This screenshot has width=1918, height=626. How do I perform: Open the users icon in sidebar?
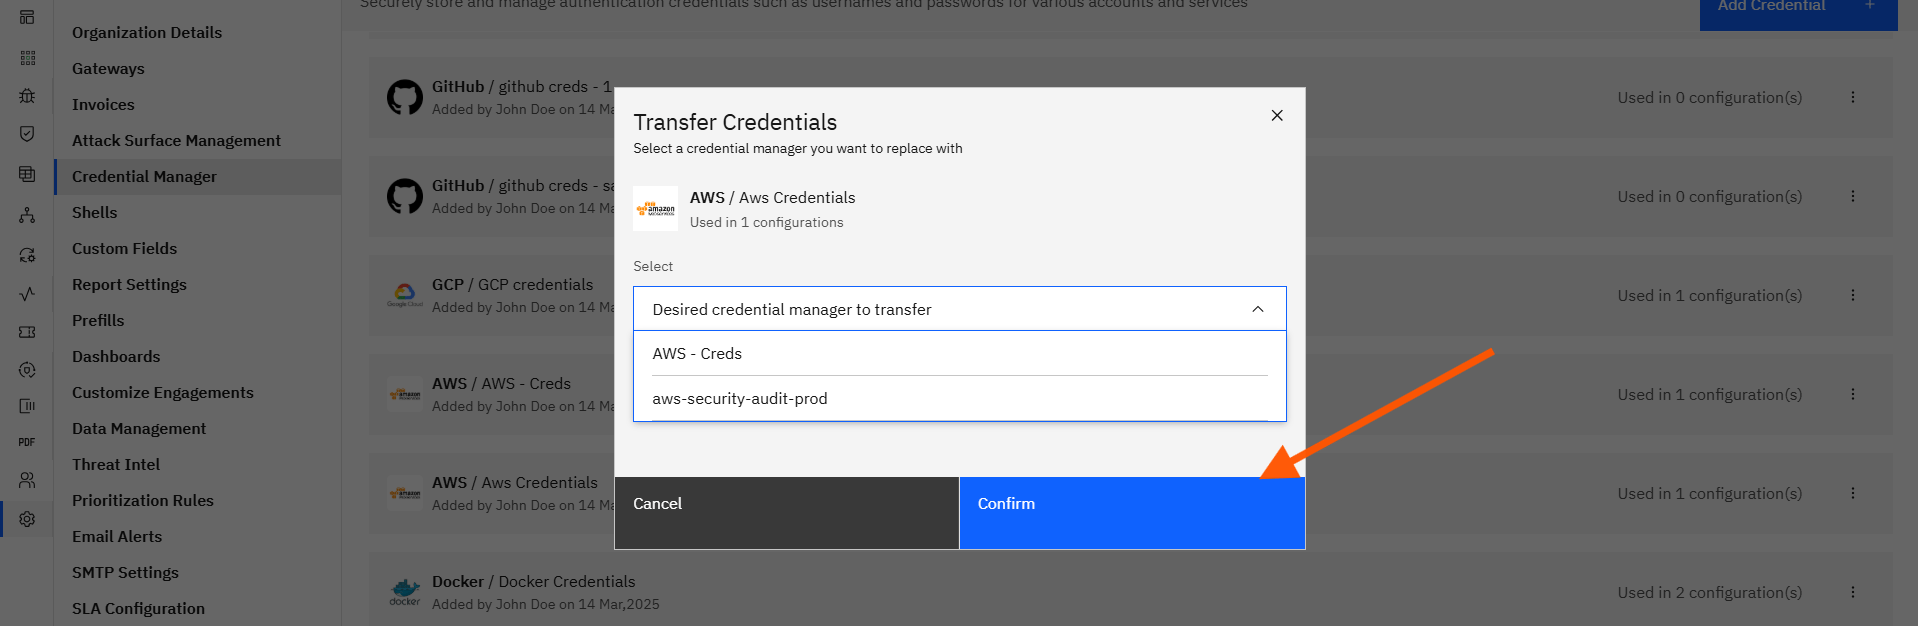click(x=27, y=481)
